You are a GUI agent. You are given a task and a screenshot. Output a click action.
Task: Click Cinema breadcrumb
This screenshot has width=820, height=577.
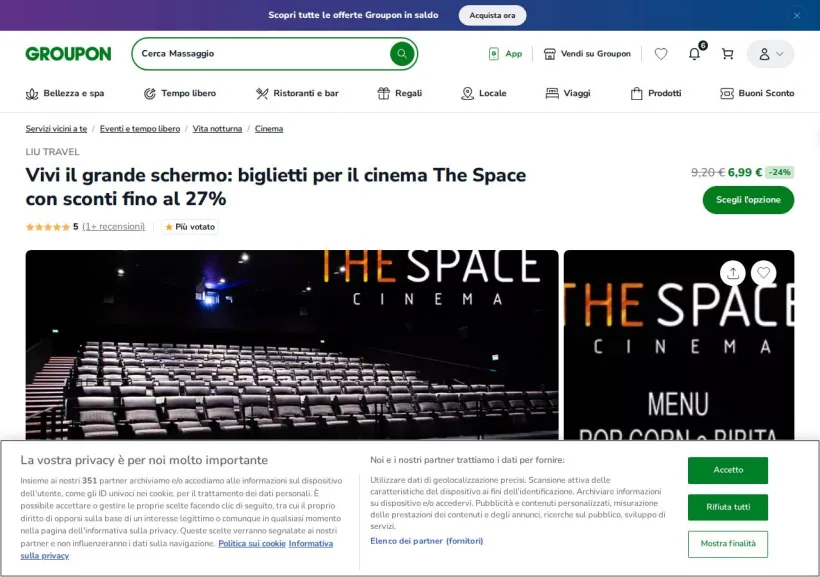coord(269,129)
